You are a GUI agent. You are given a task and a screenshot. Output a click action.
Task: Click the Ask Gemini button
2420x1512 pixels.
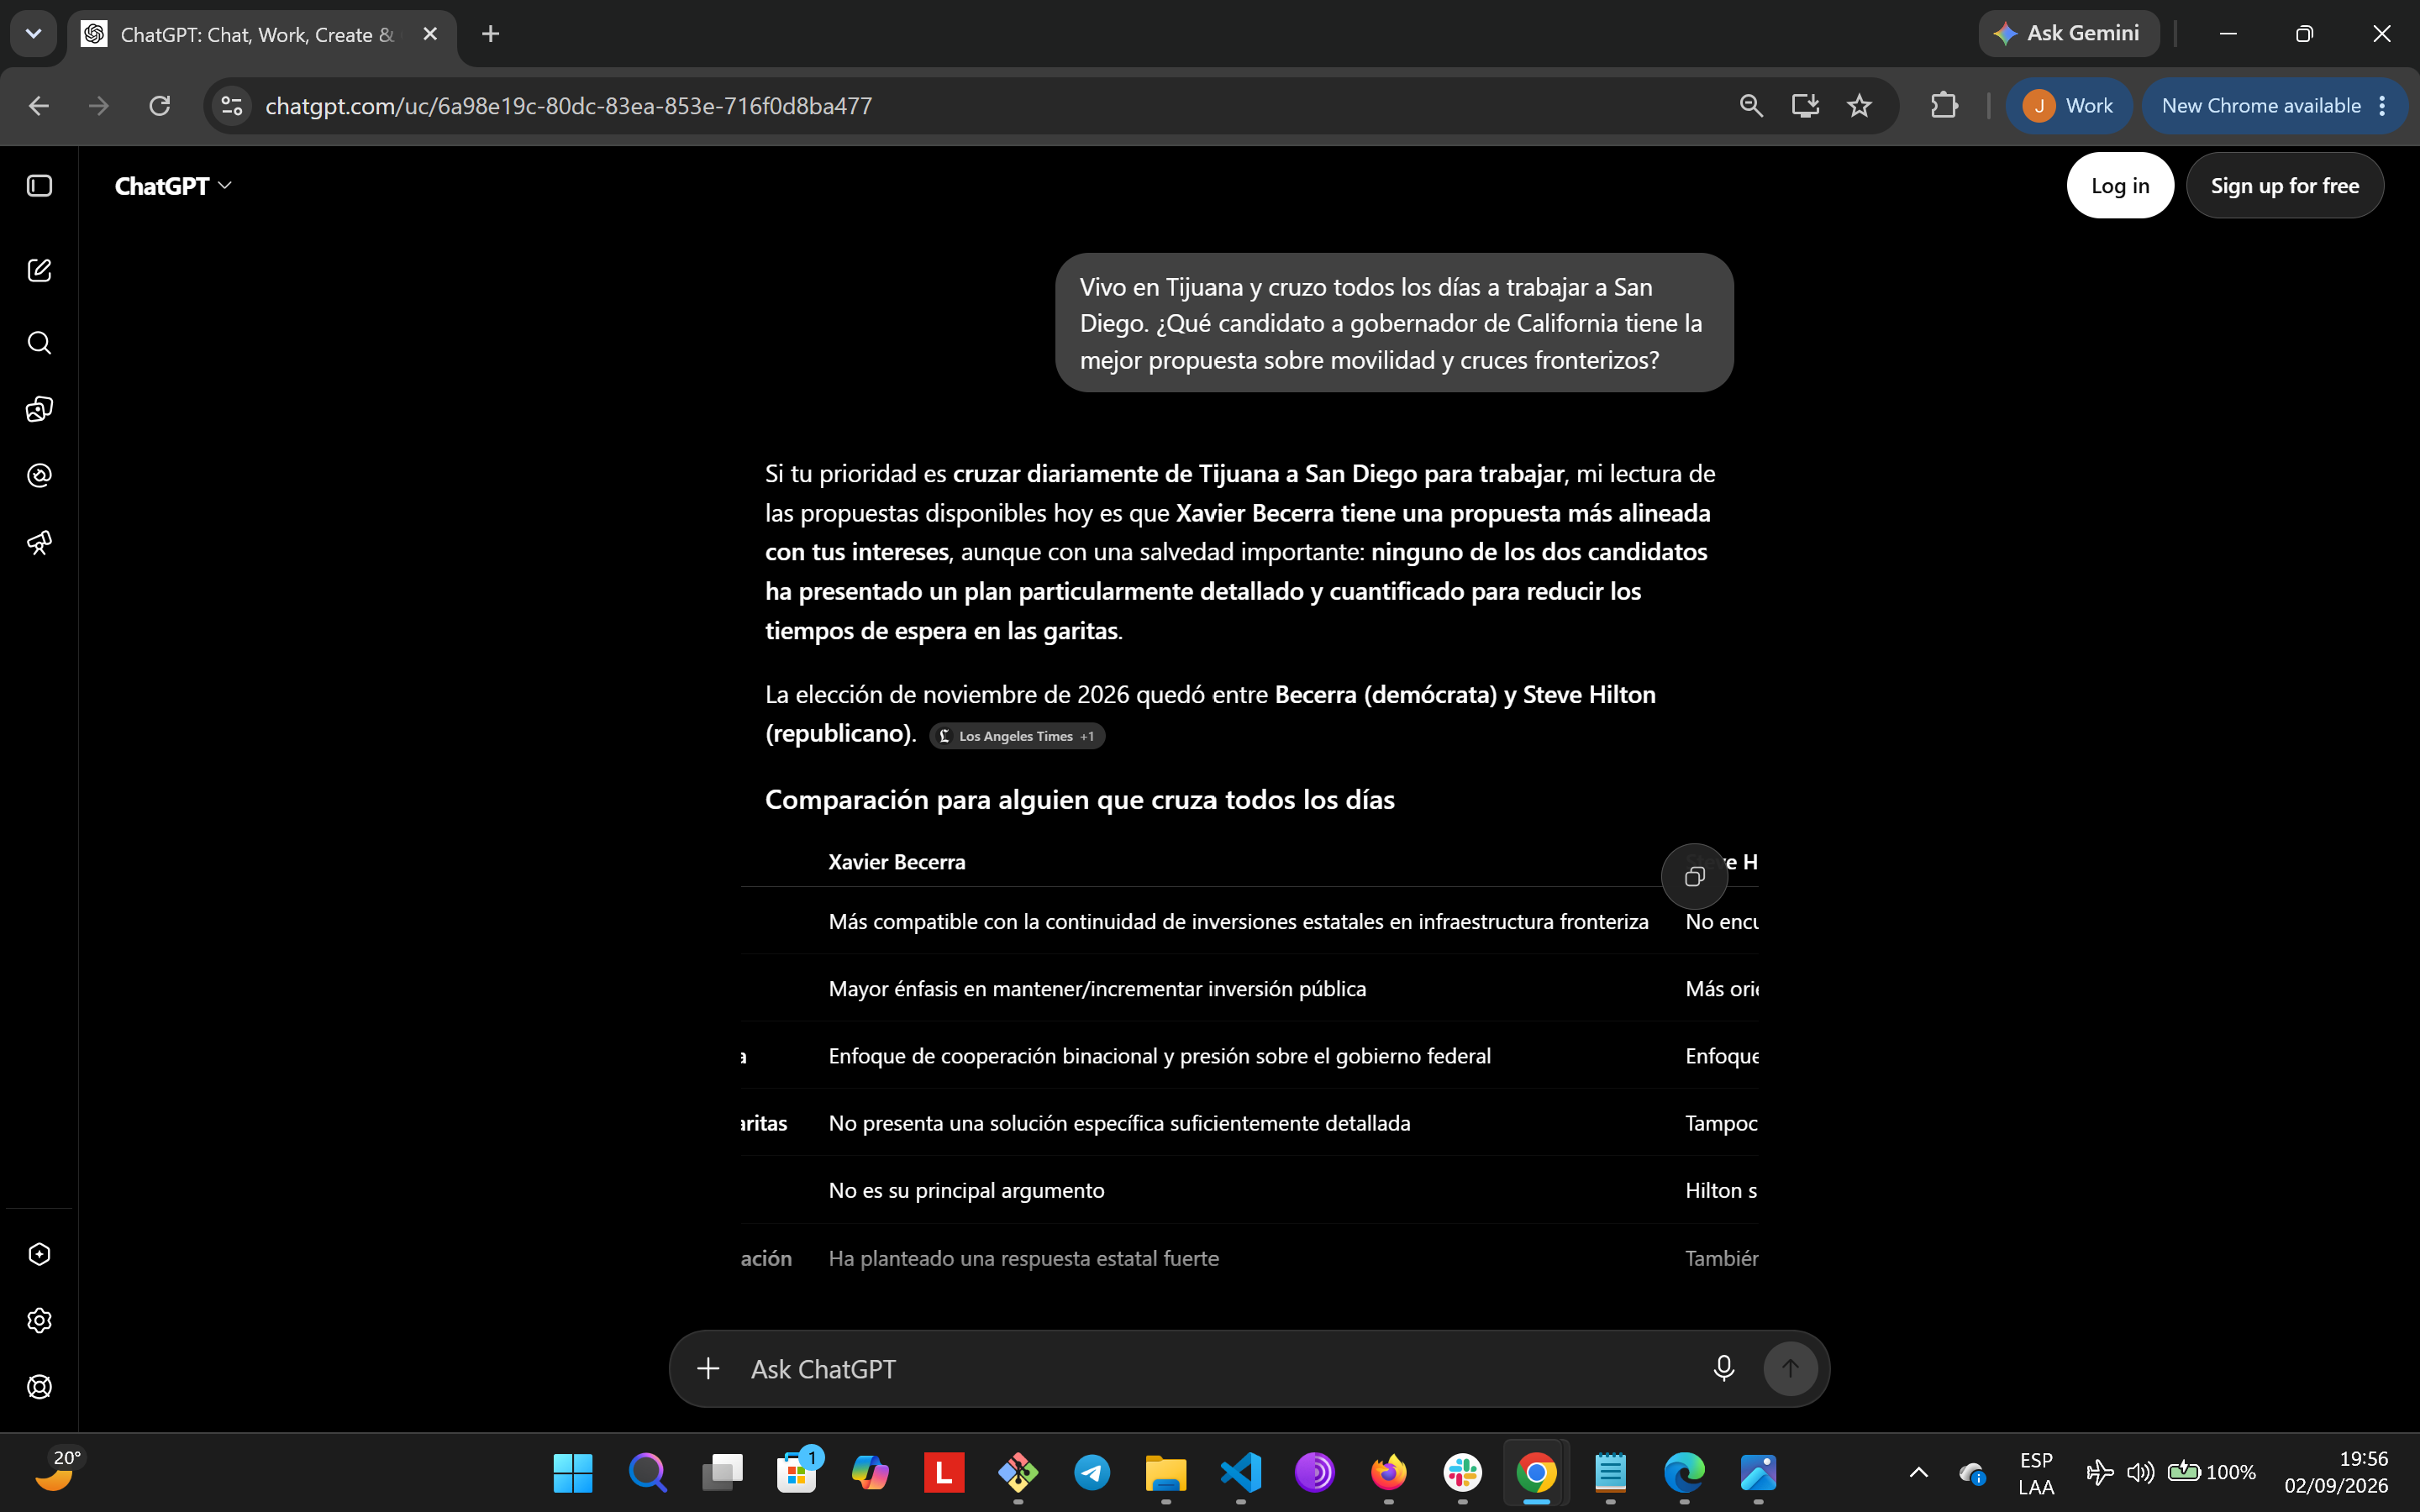tap(2068, 33)
